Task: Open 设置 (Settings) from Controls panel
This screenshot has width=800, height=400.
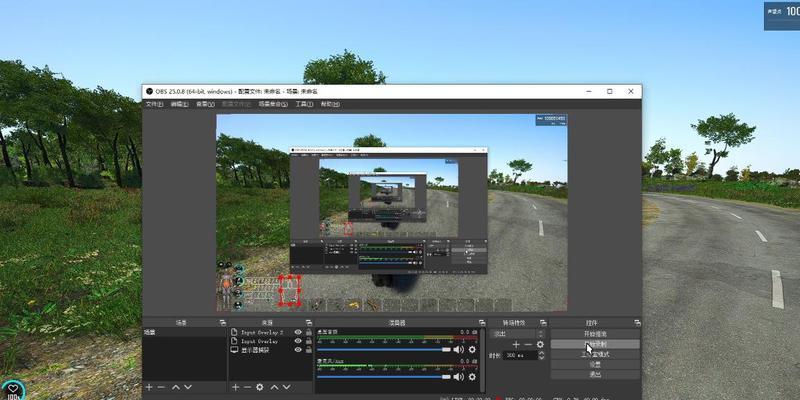Action: coord(595,365)
